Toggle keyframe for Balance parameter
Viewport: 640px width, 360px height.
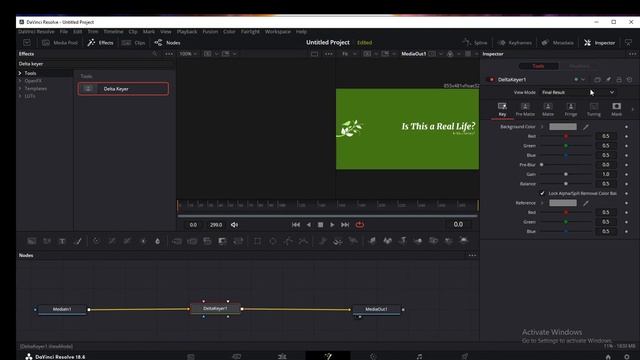[x=626, y=184]
